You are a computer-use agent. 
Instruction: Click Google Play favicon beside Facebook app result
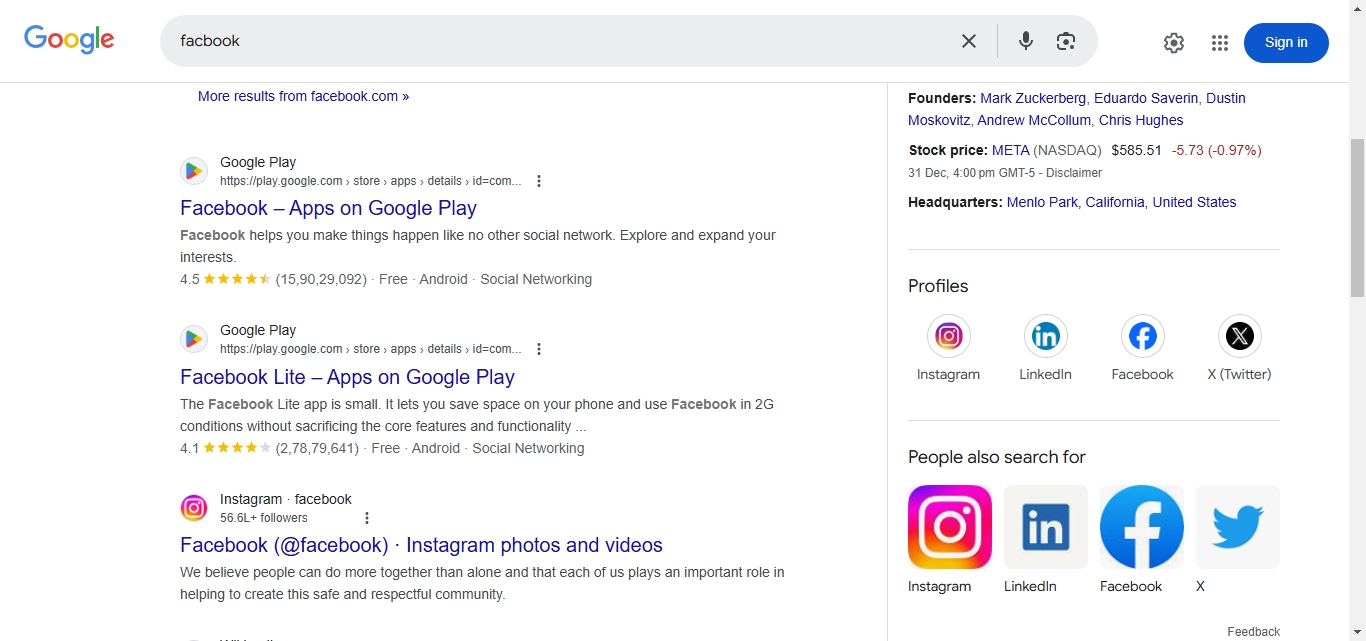coord(194,171)
